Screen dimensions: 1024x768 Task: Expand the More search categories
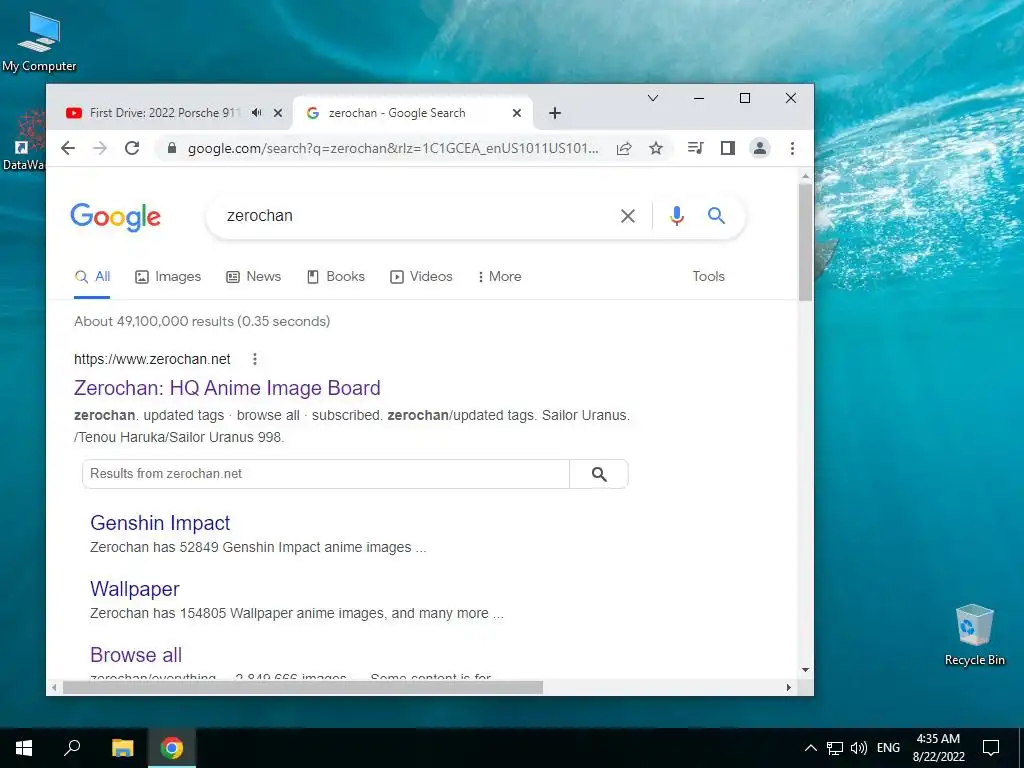tap(500, 277)
